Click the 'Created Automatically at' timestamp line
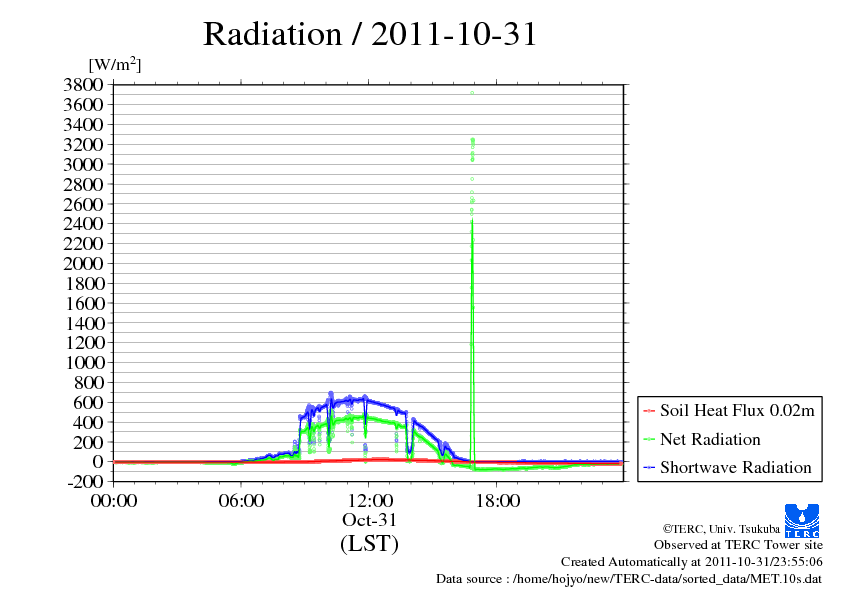 (x=692, y=562)
